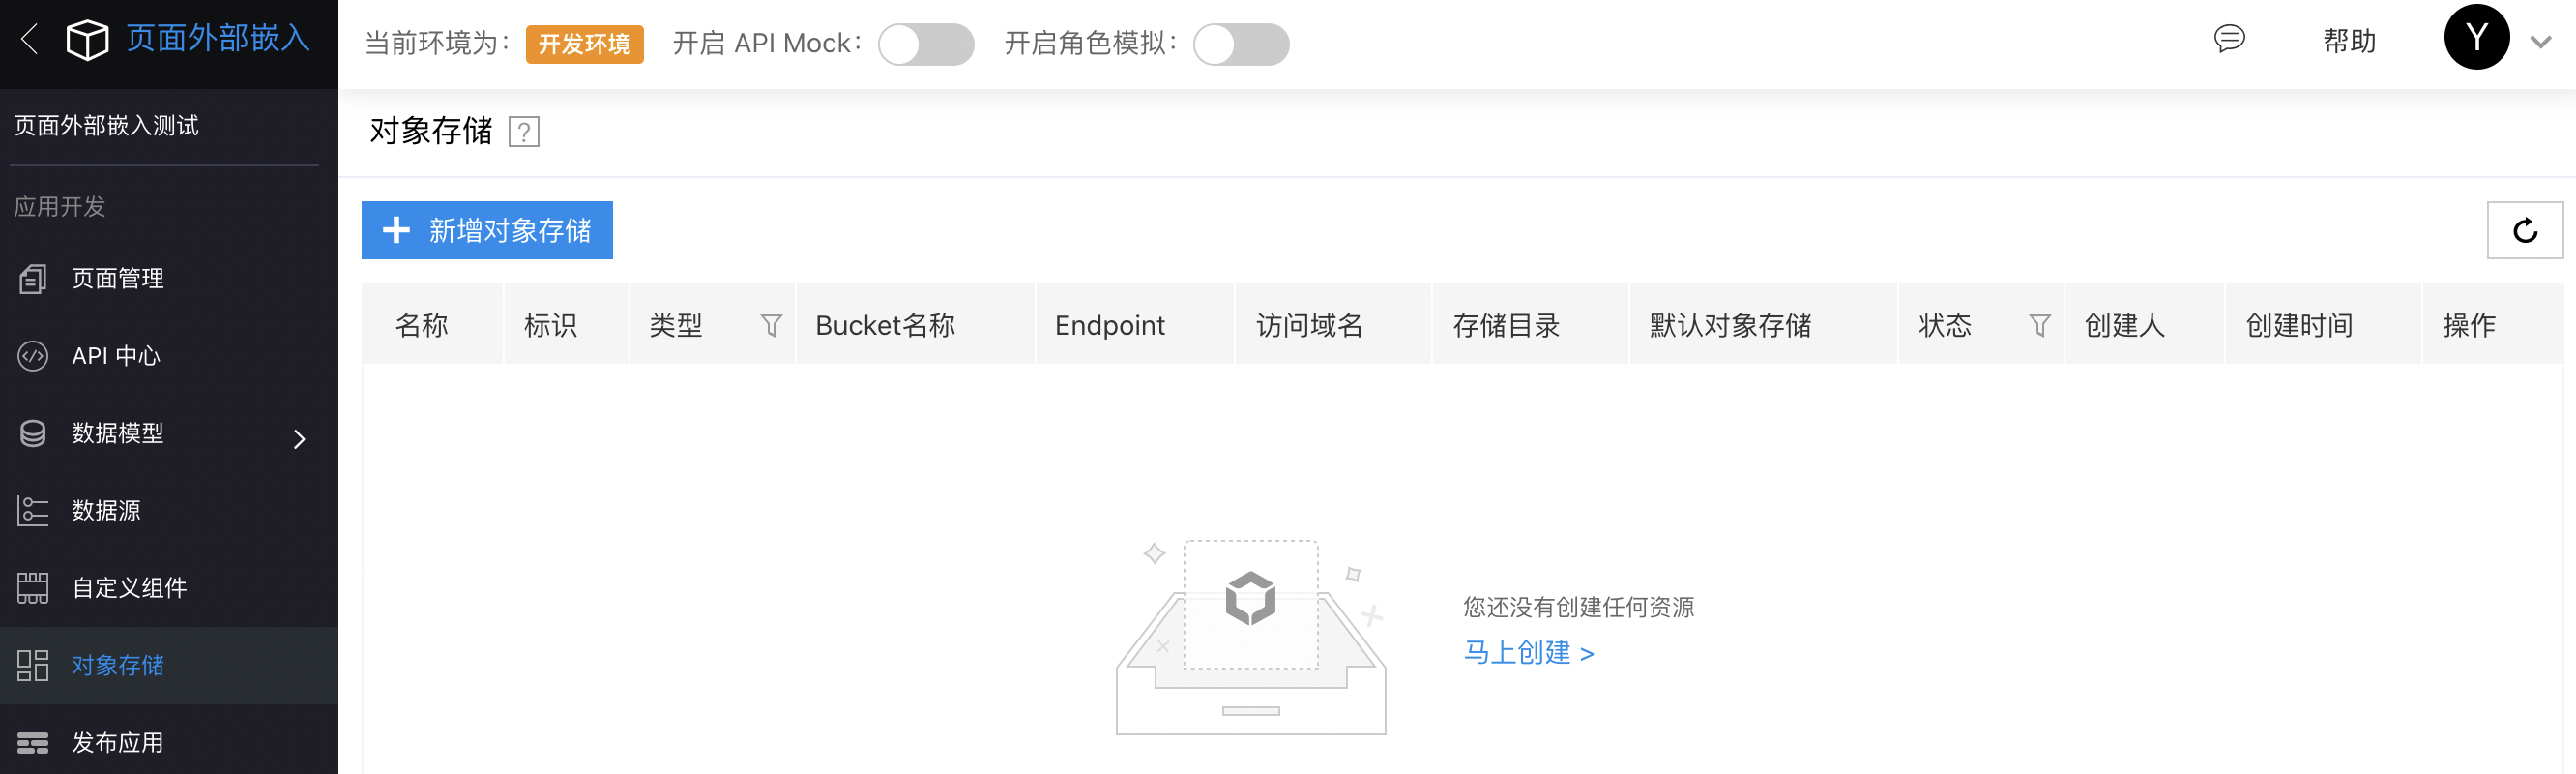Select 对象存储 in sidebar
Screen dimensions: 2576x774
pos(169,666)
